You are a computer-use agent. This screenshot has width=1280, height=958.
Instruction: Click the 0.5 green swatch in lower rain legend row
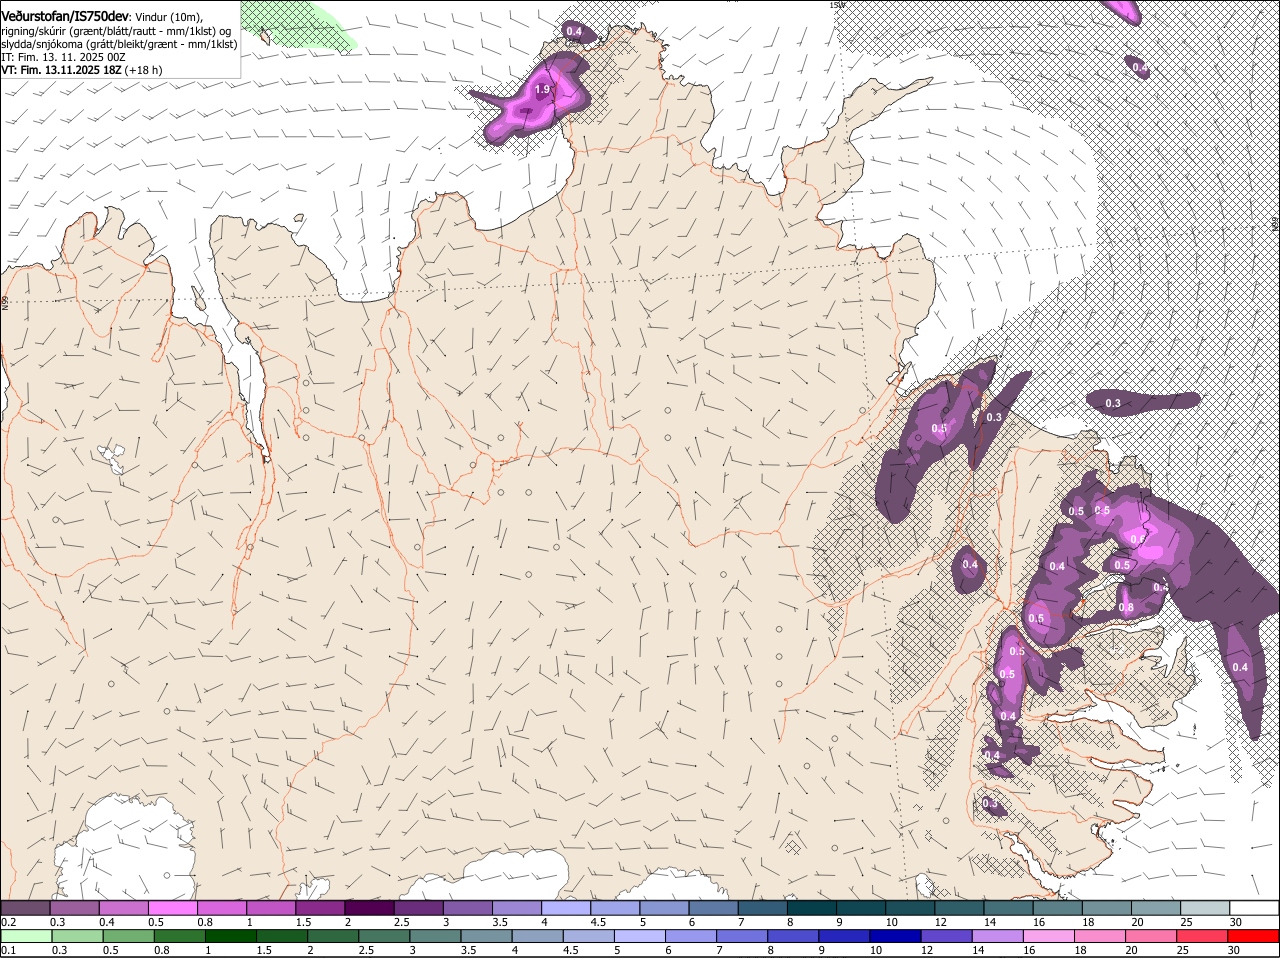pos(128,936)
